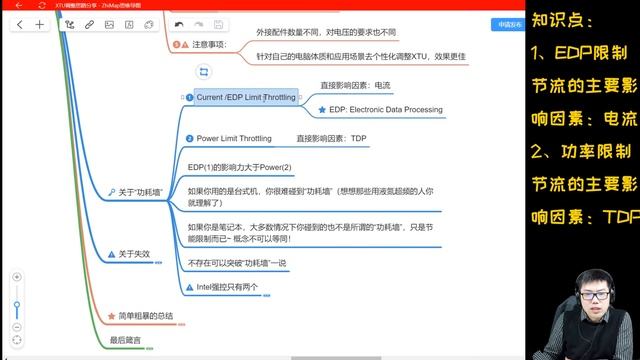Zoom in with the plus circle button

(x=17, y=277)
